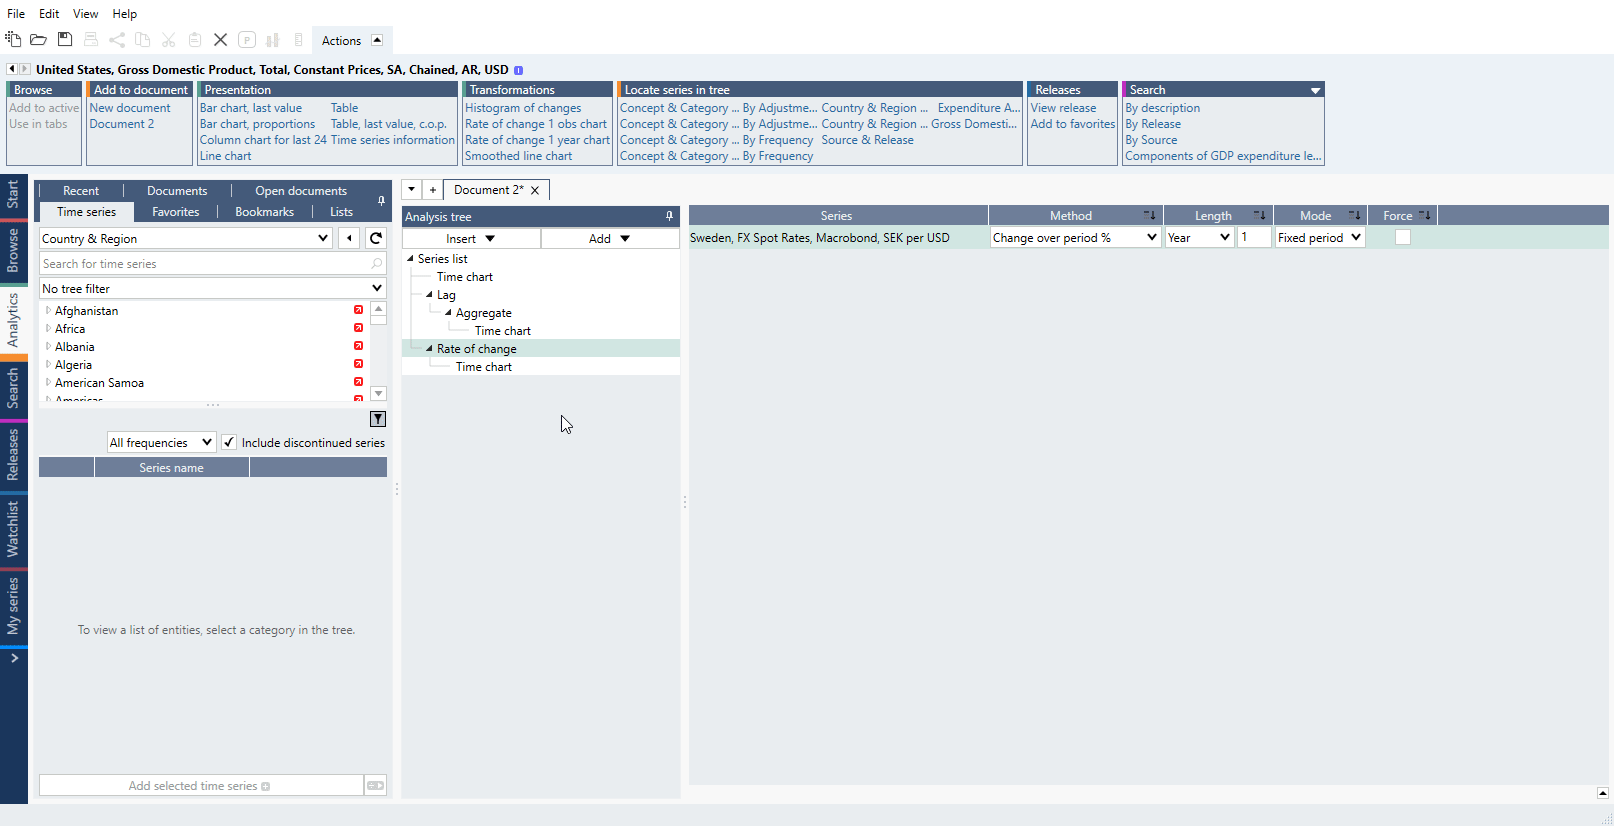Click the search magnifier in time series box
Viewport: 1614px width, 826px height.
pyautogui.click(x=377, y=264)
